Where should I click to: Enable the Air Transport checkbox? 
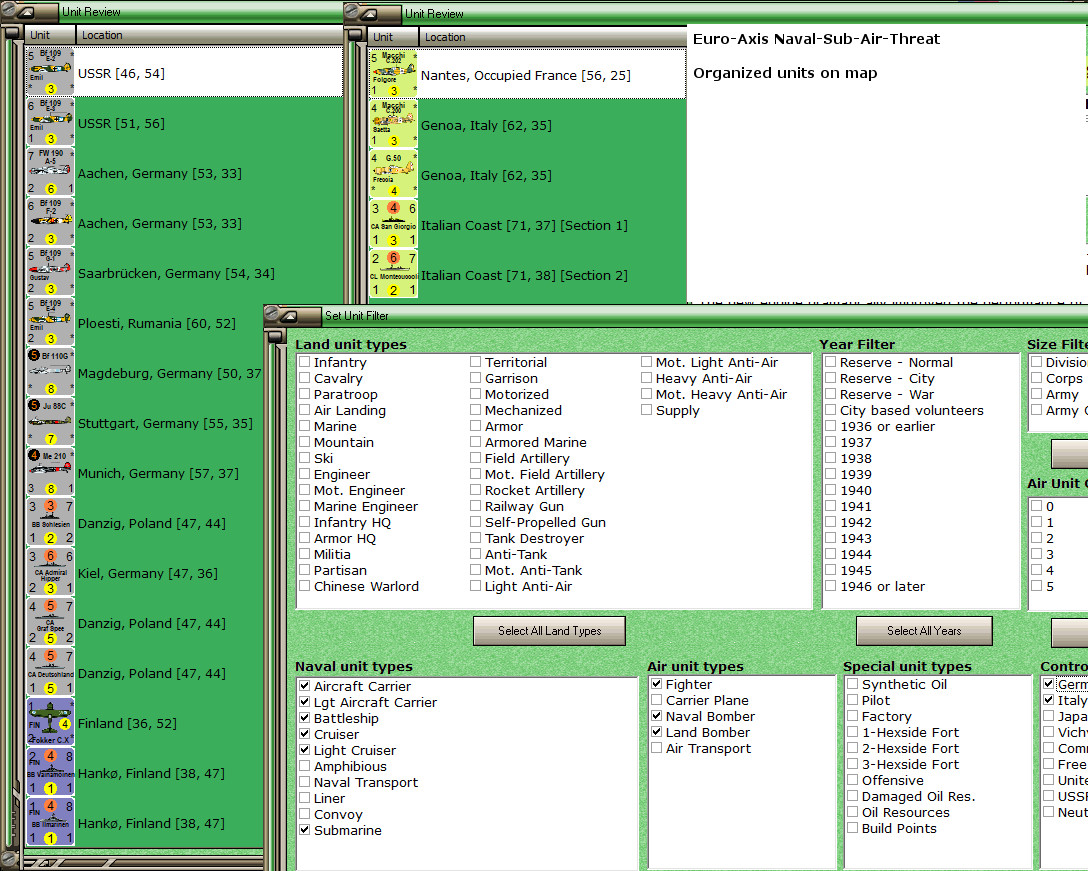[x=656, y=747]
